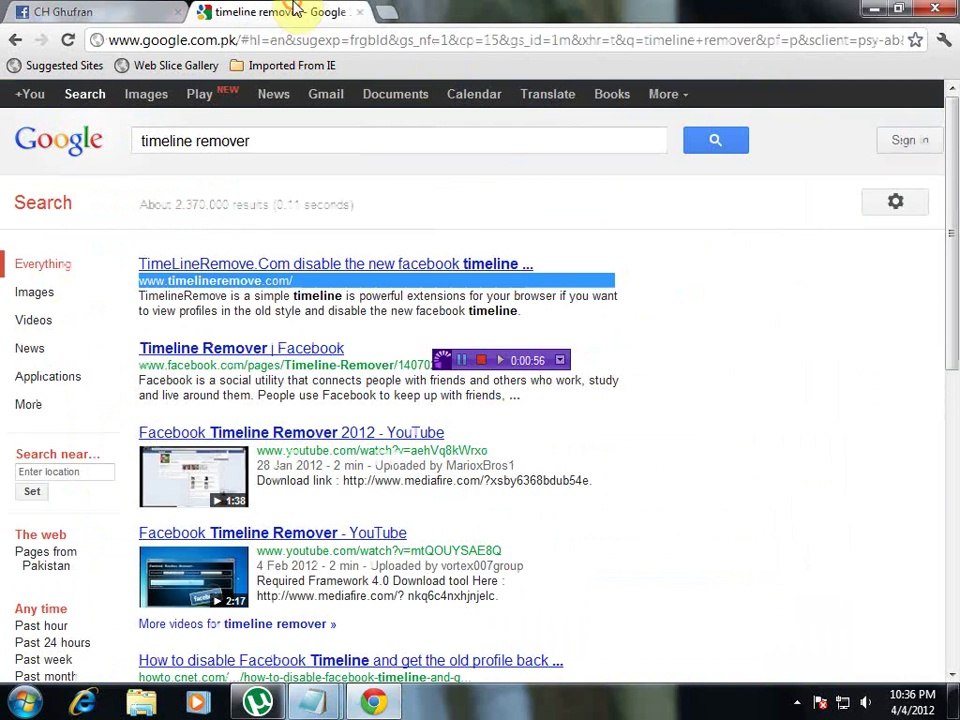Click the recorder play arrow

(500, 360)
